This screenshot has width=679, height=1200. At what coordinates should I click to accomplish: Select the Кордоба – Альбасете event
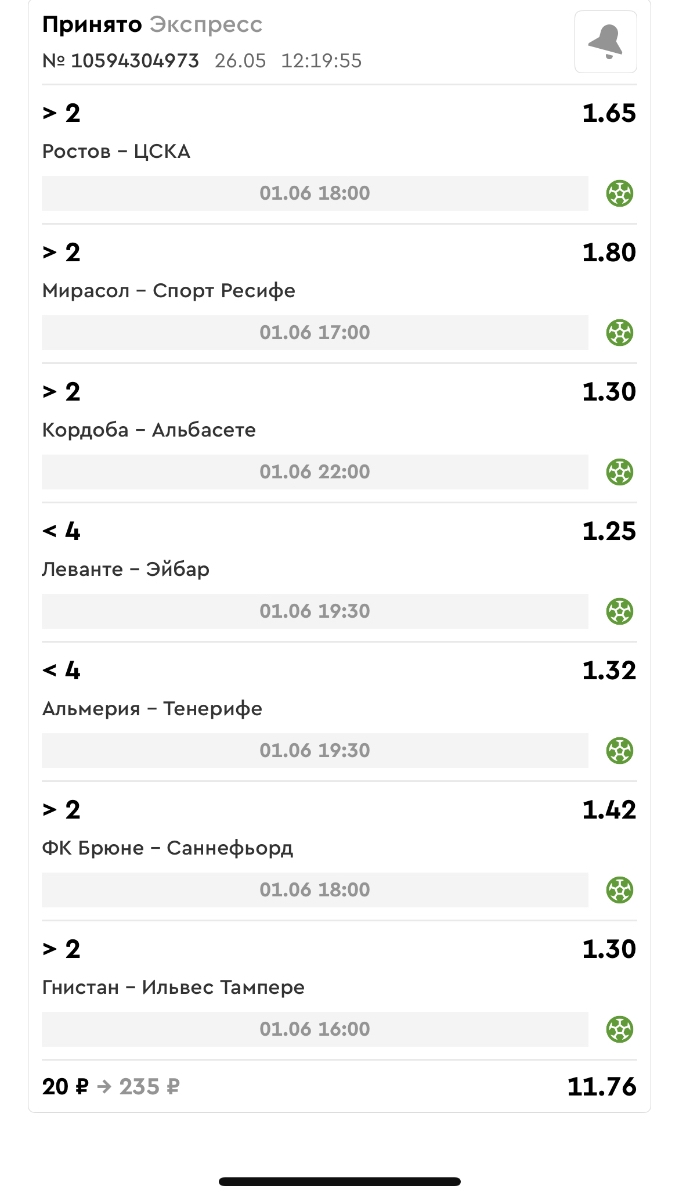tap(149, 430)
